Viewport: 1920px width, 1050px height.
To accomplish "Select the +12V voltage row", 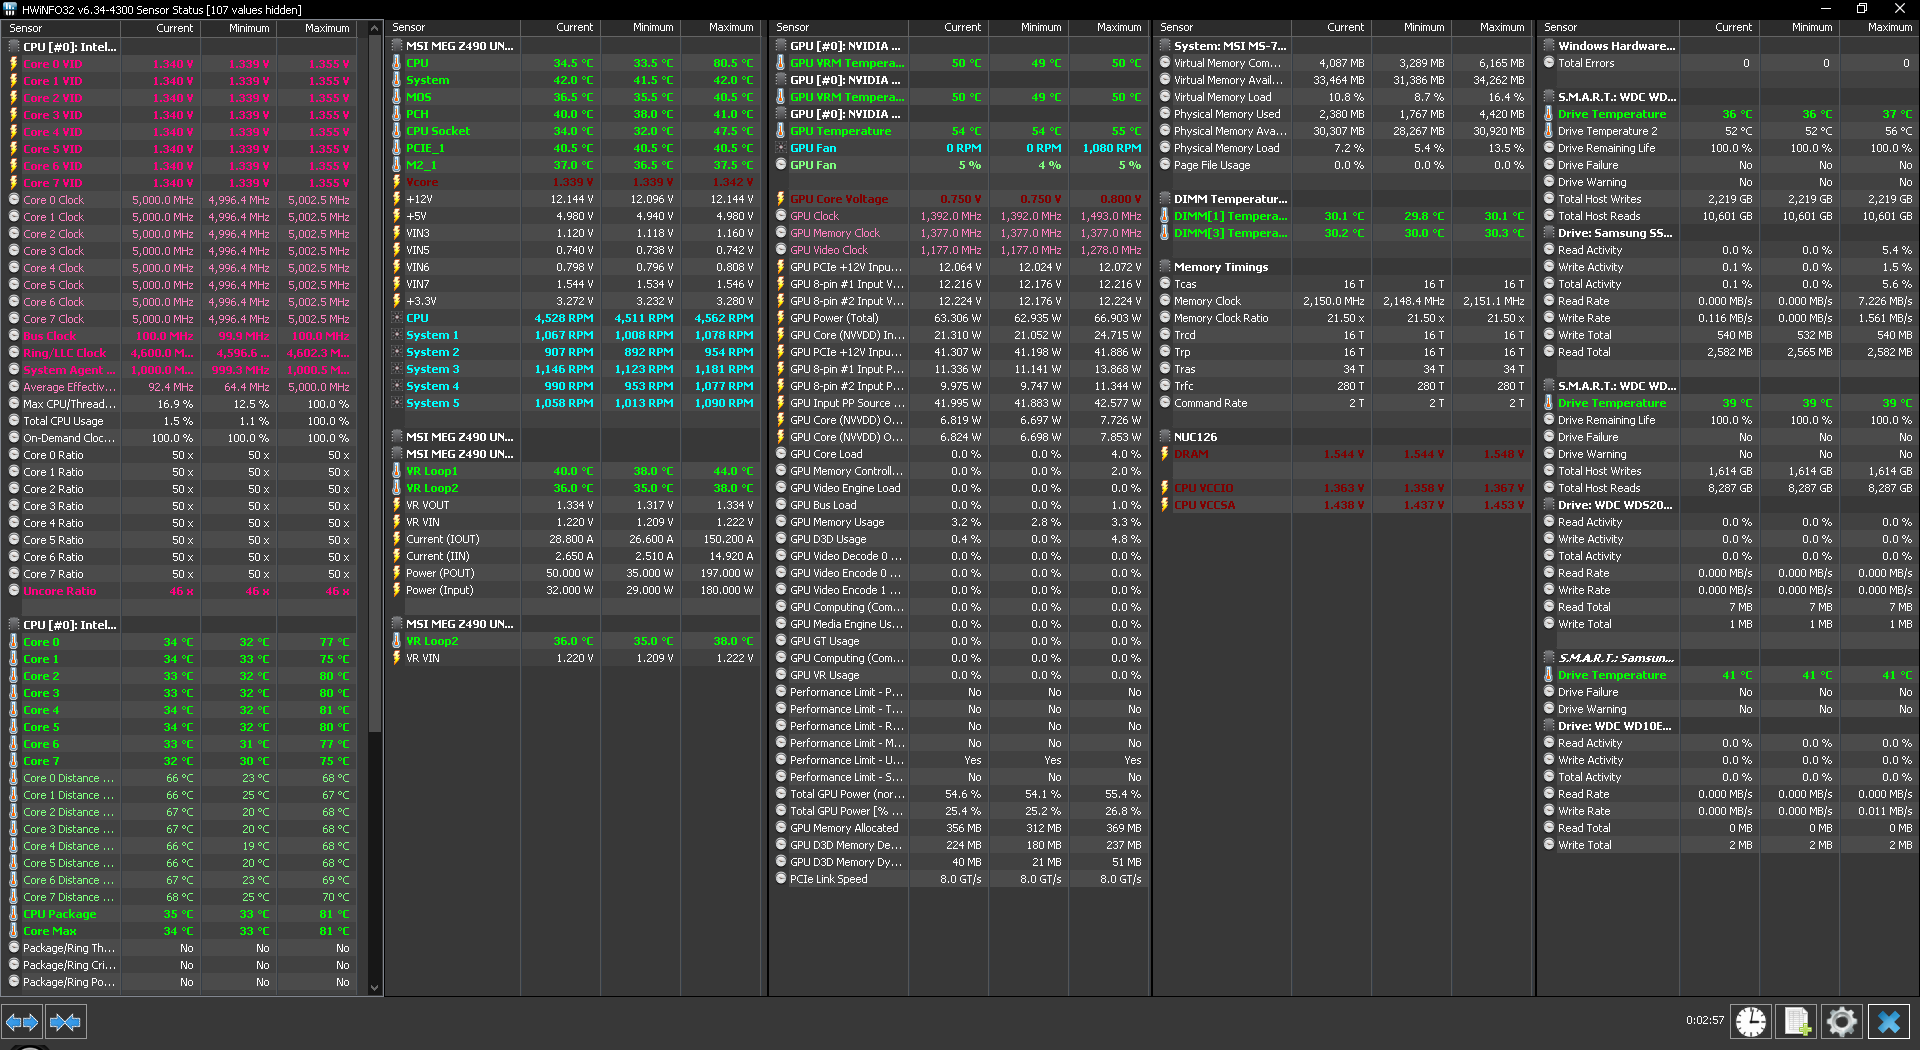I will [x=573, y=199].
